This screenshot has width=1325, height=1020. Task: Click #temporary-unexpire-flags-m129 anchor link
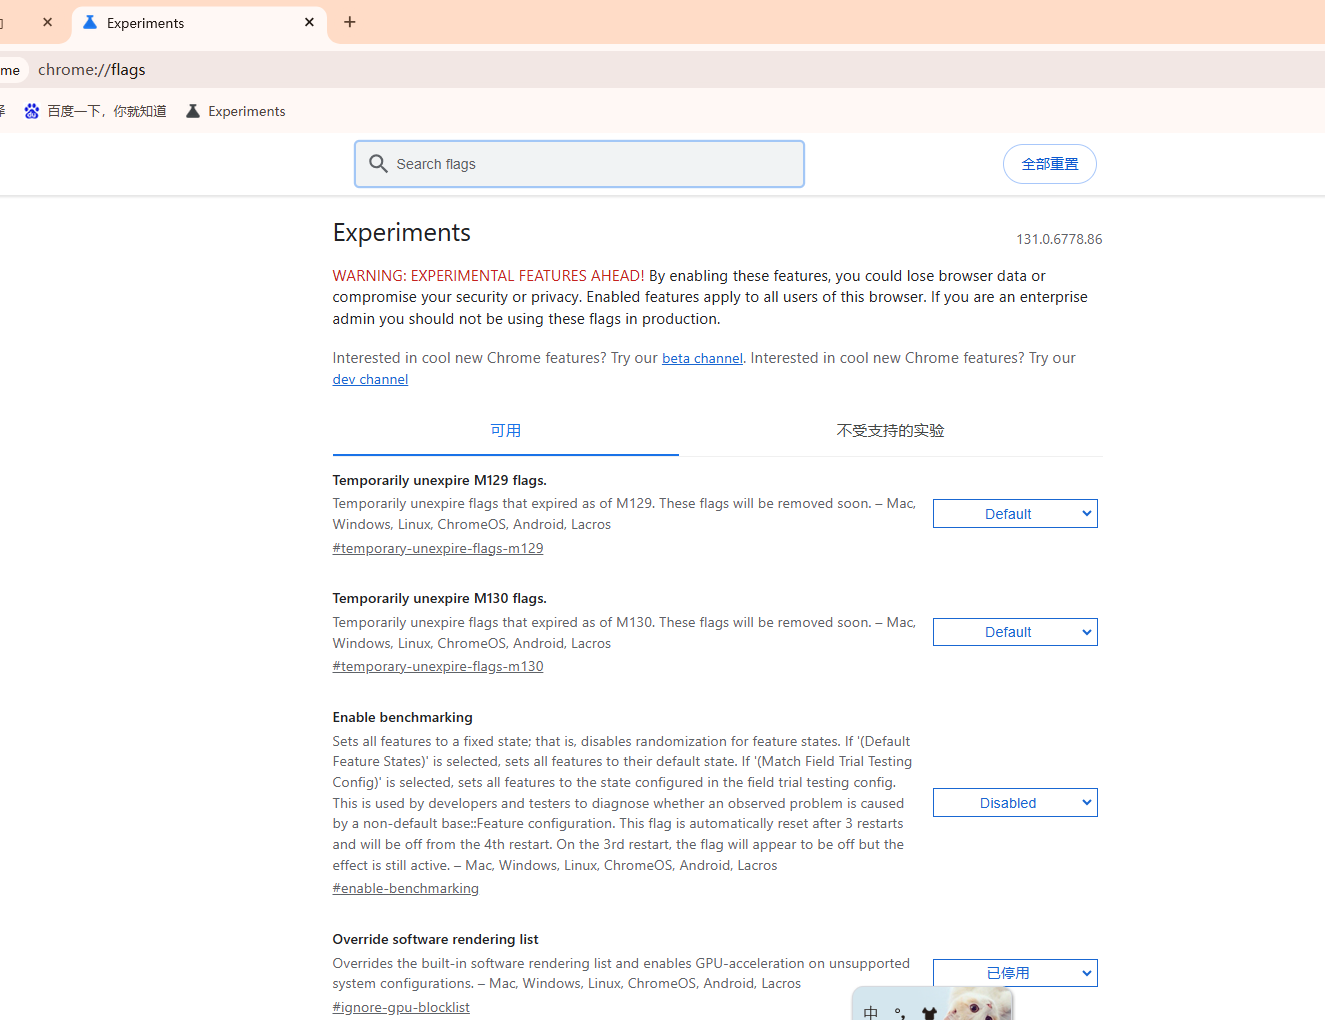pos(438,548)
